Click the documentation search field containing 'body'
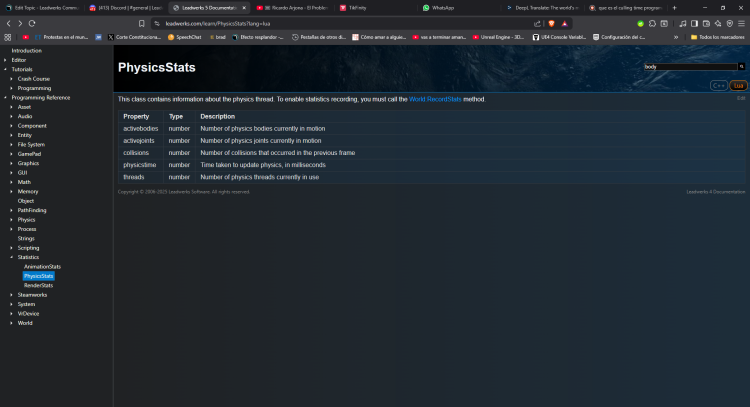 [688, 67]
